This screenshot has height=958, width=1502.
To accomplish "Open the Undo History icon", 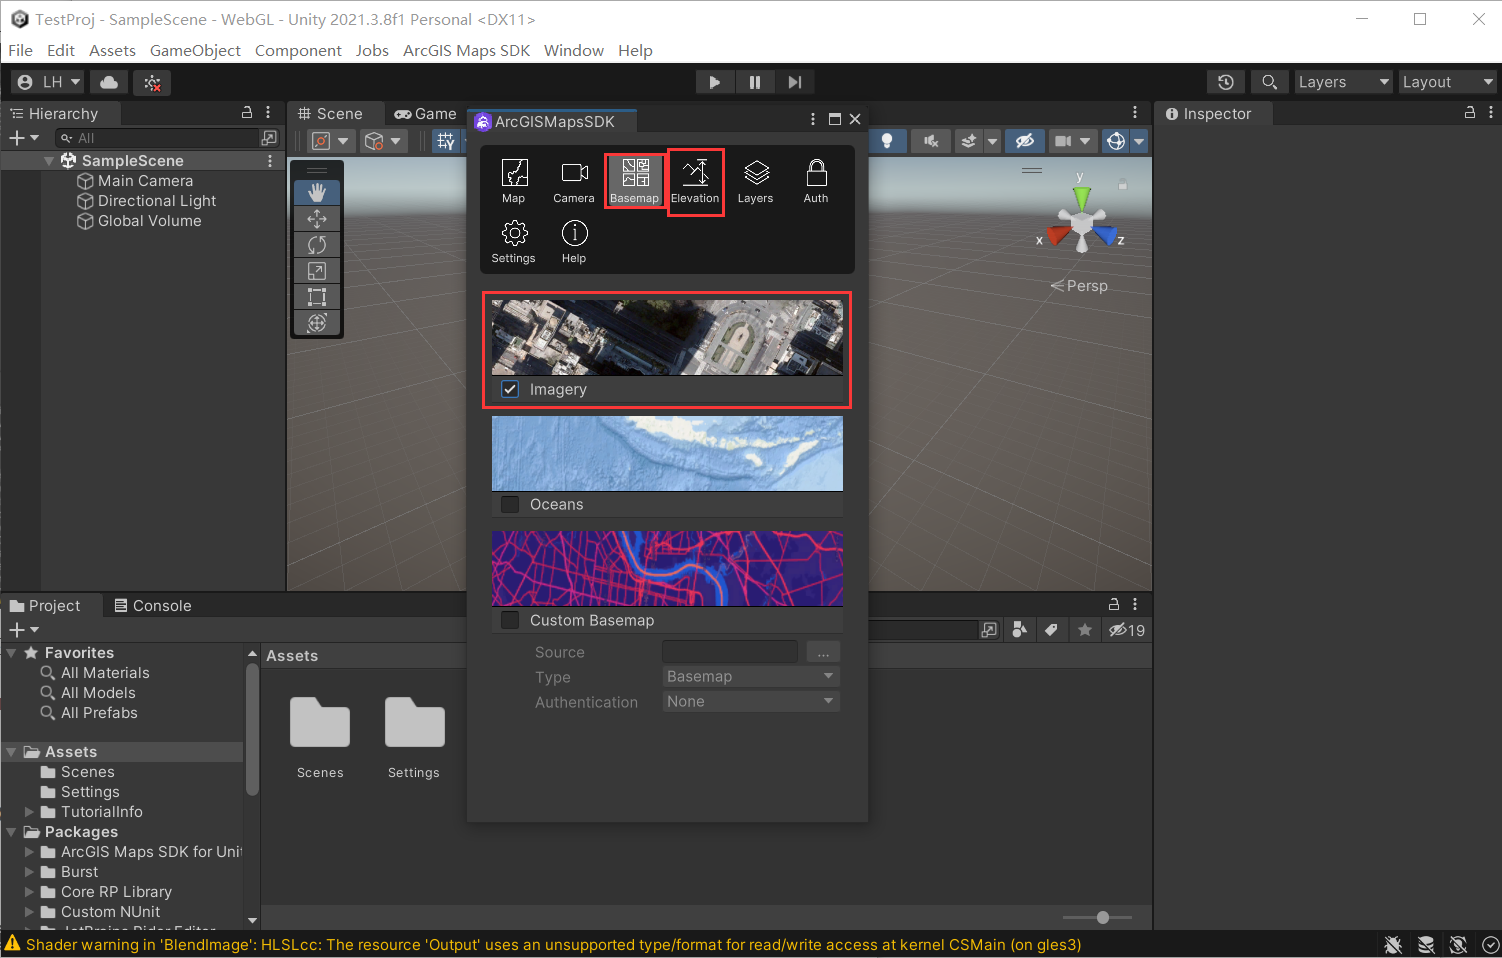I will pos(1226,82).
